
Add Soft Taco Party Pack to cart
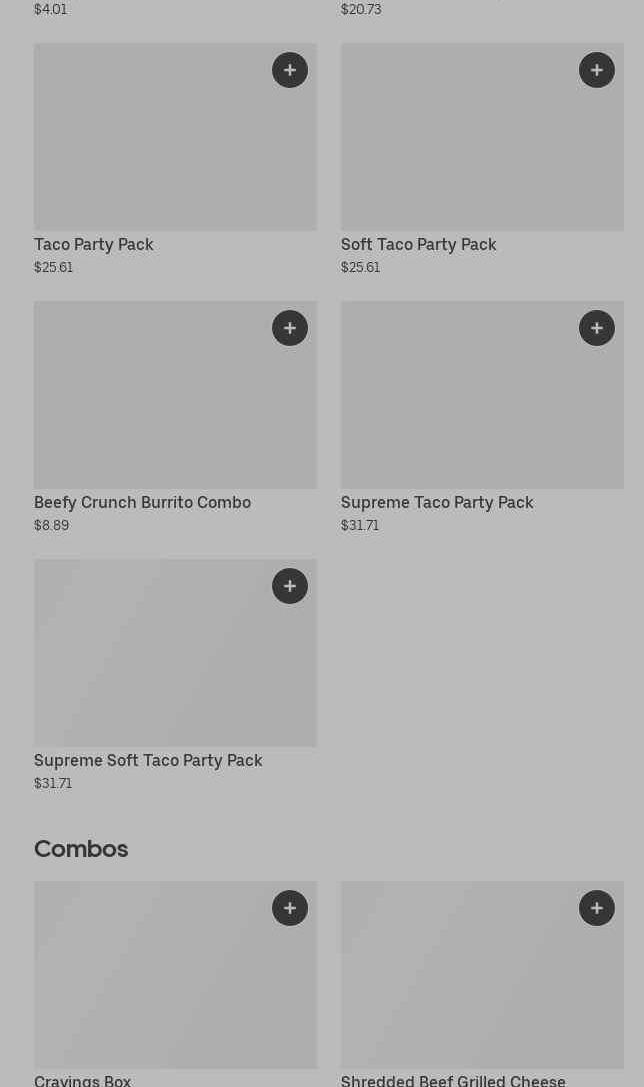coord(597,70)
